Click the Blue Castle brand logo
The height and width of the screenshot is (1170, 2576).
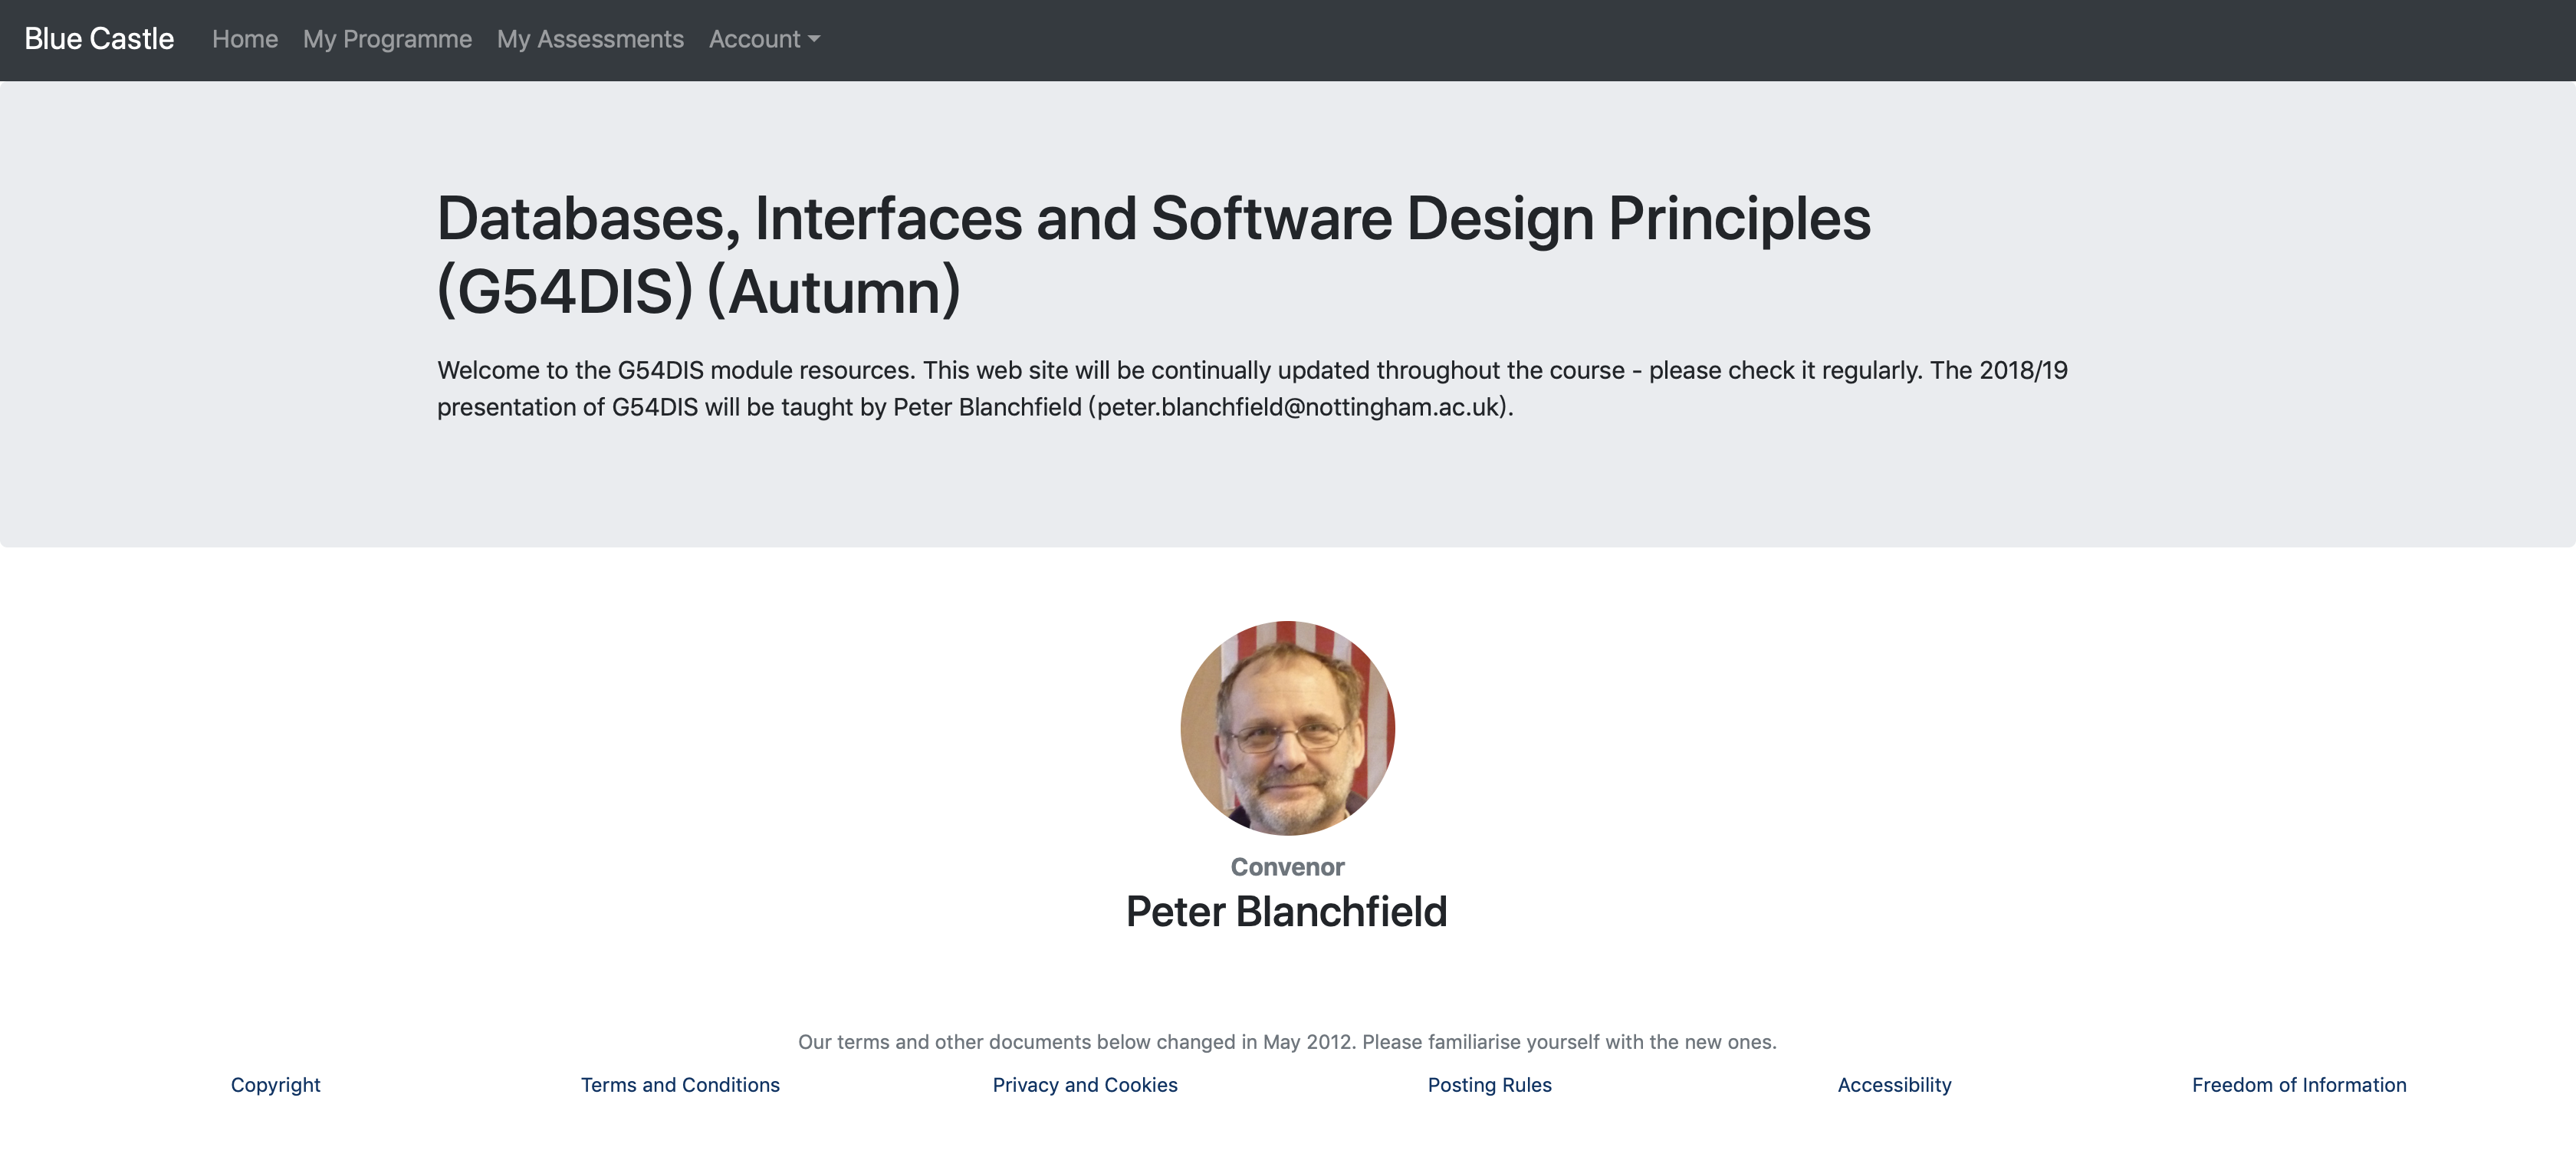tap(99, 39)
